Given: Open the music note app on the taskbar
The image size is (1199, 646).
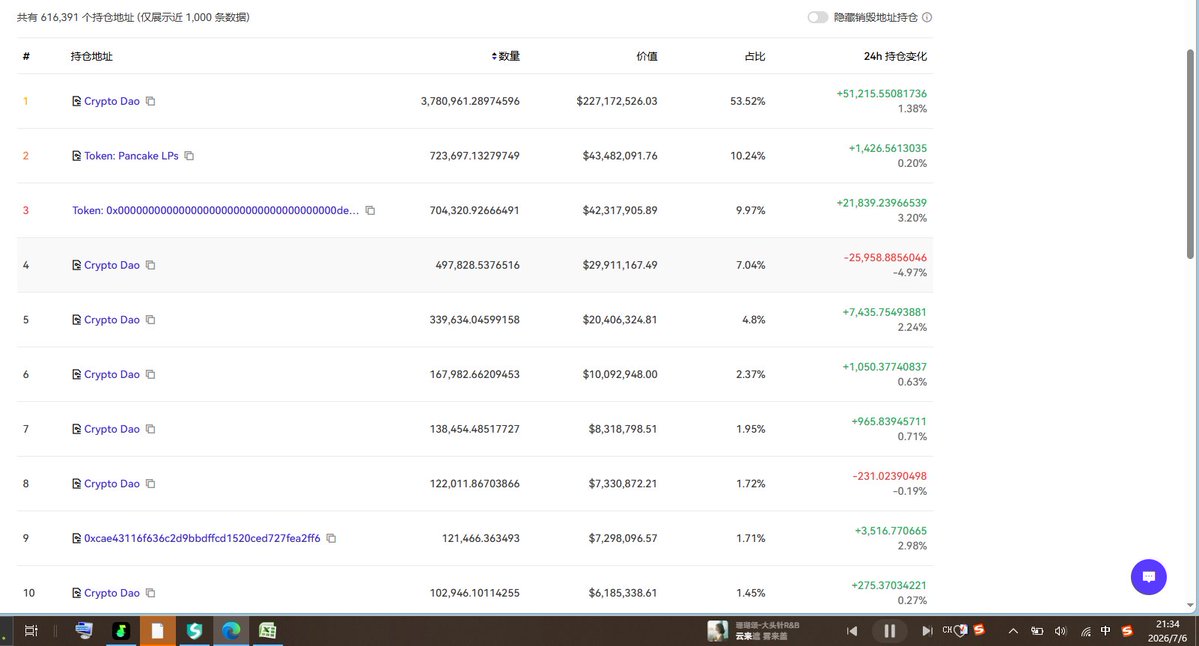Looking at the screenshot, I should [x=121, y=631].
